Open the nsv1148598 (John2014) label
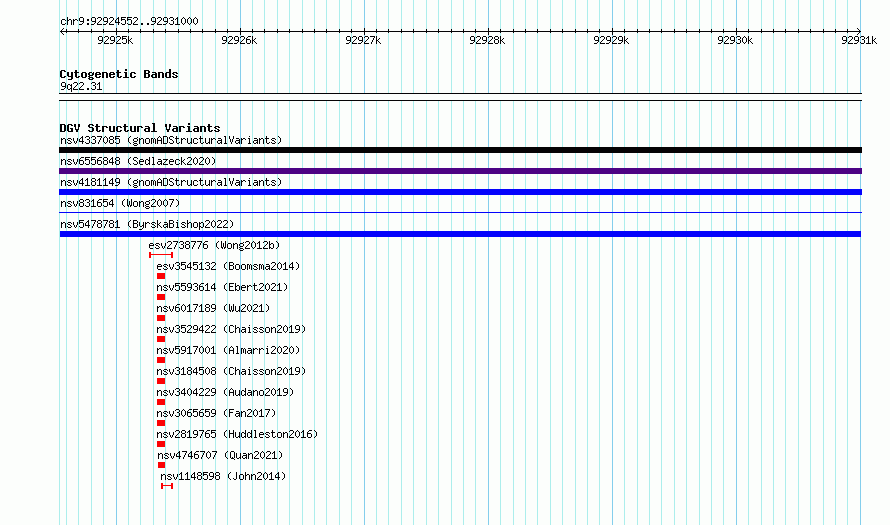890x525 pixels. [222, 476]
